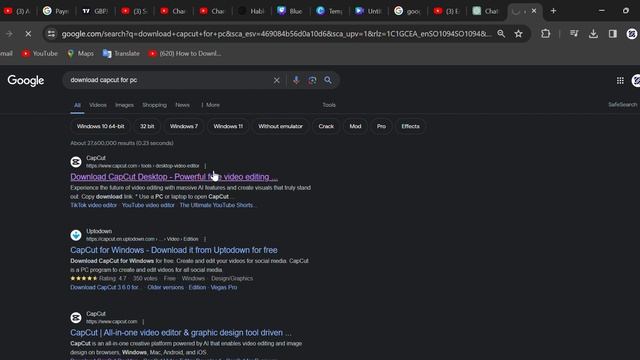Open Chrome Downloads icon
640x360 pixels.
593,34
